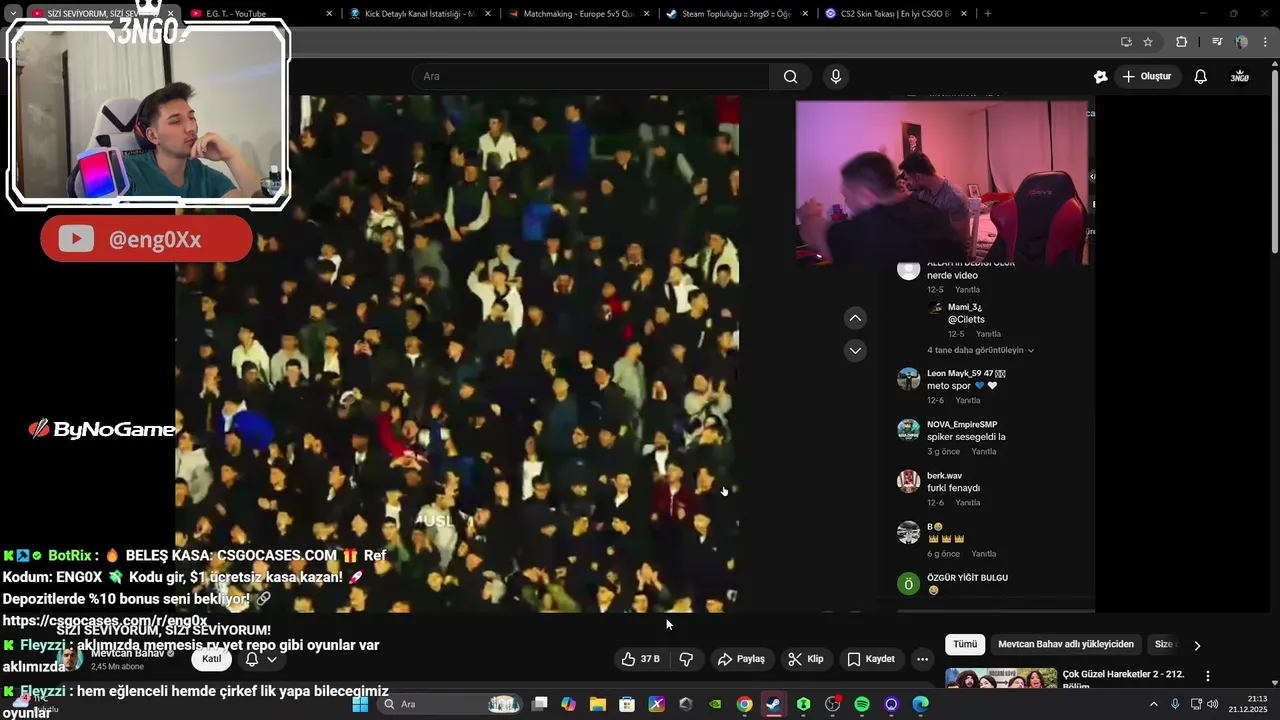Go to next short with down arrow
Viewport: 1280px width, 720px height.
tap(855, 350)
